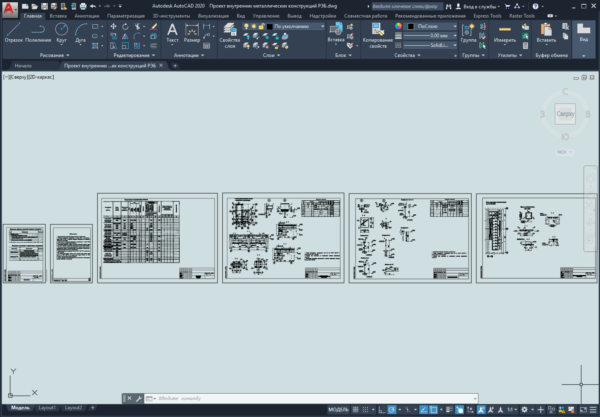This screenshot has height=417, width=600.
Task: Toggle lineweight display in status bar
Action: (x=449, y=410)
